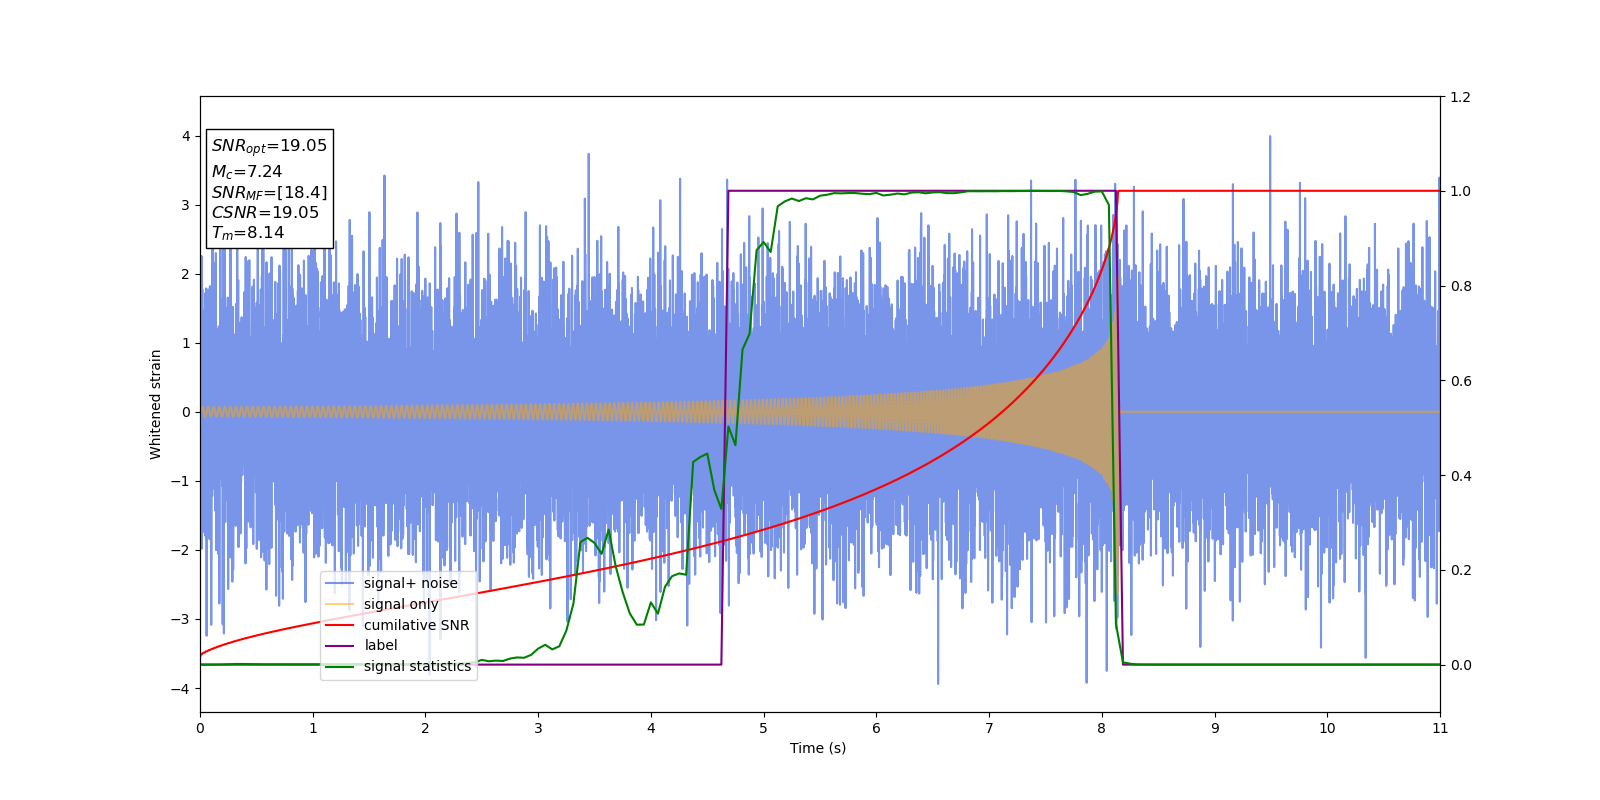Click x-axis tick label 8

pyautogui.click(x=1102, y=728)
